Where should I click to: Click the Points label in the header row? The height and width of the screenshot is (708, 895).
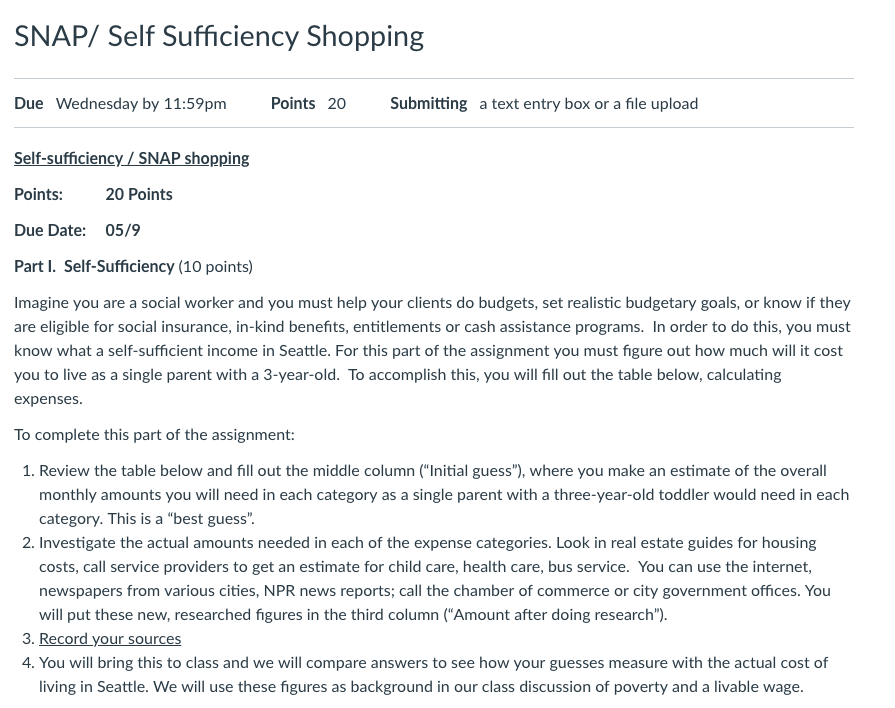(293, 103)
